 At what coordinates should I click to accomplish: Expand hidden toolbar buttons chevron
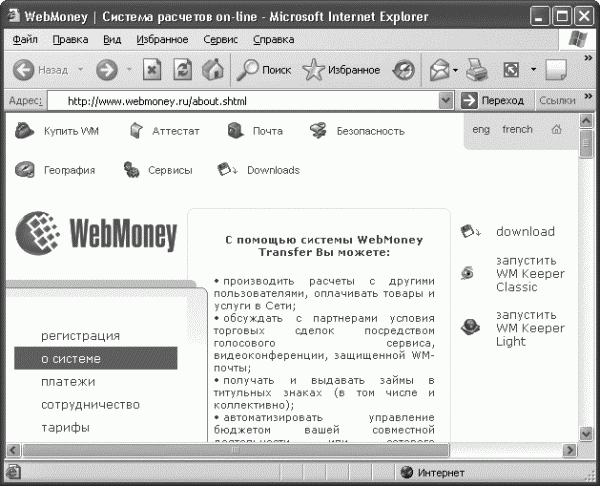click(588, 58)
